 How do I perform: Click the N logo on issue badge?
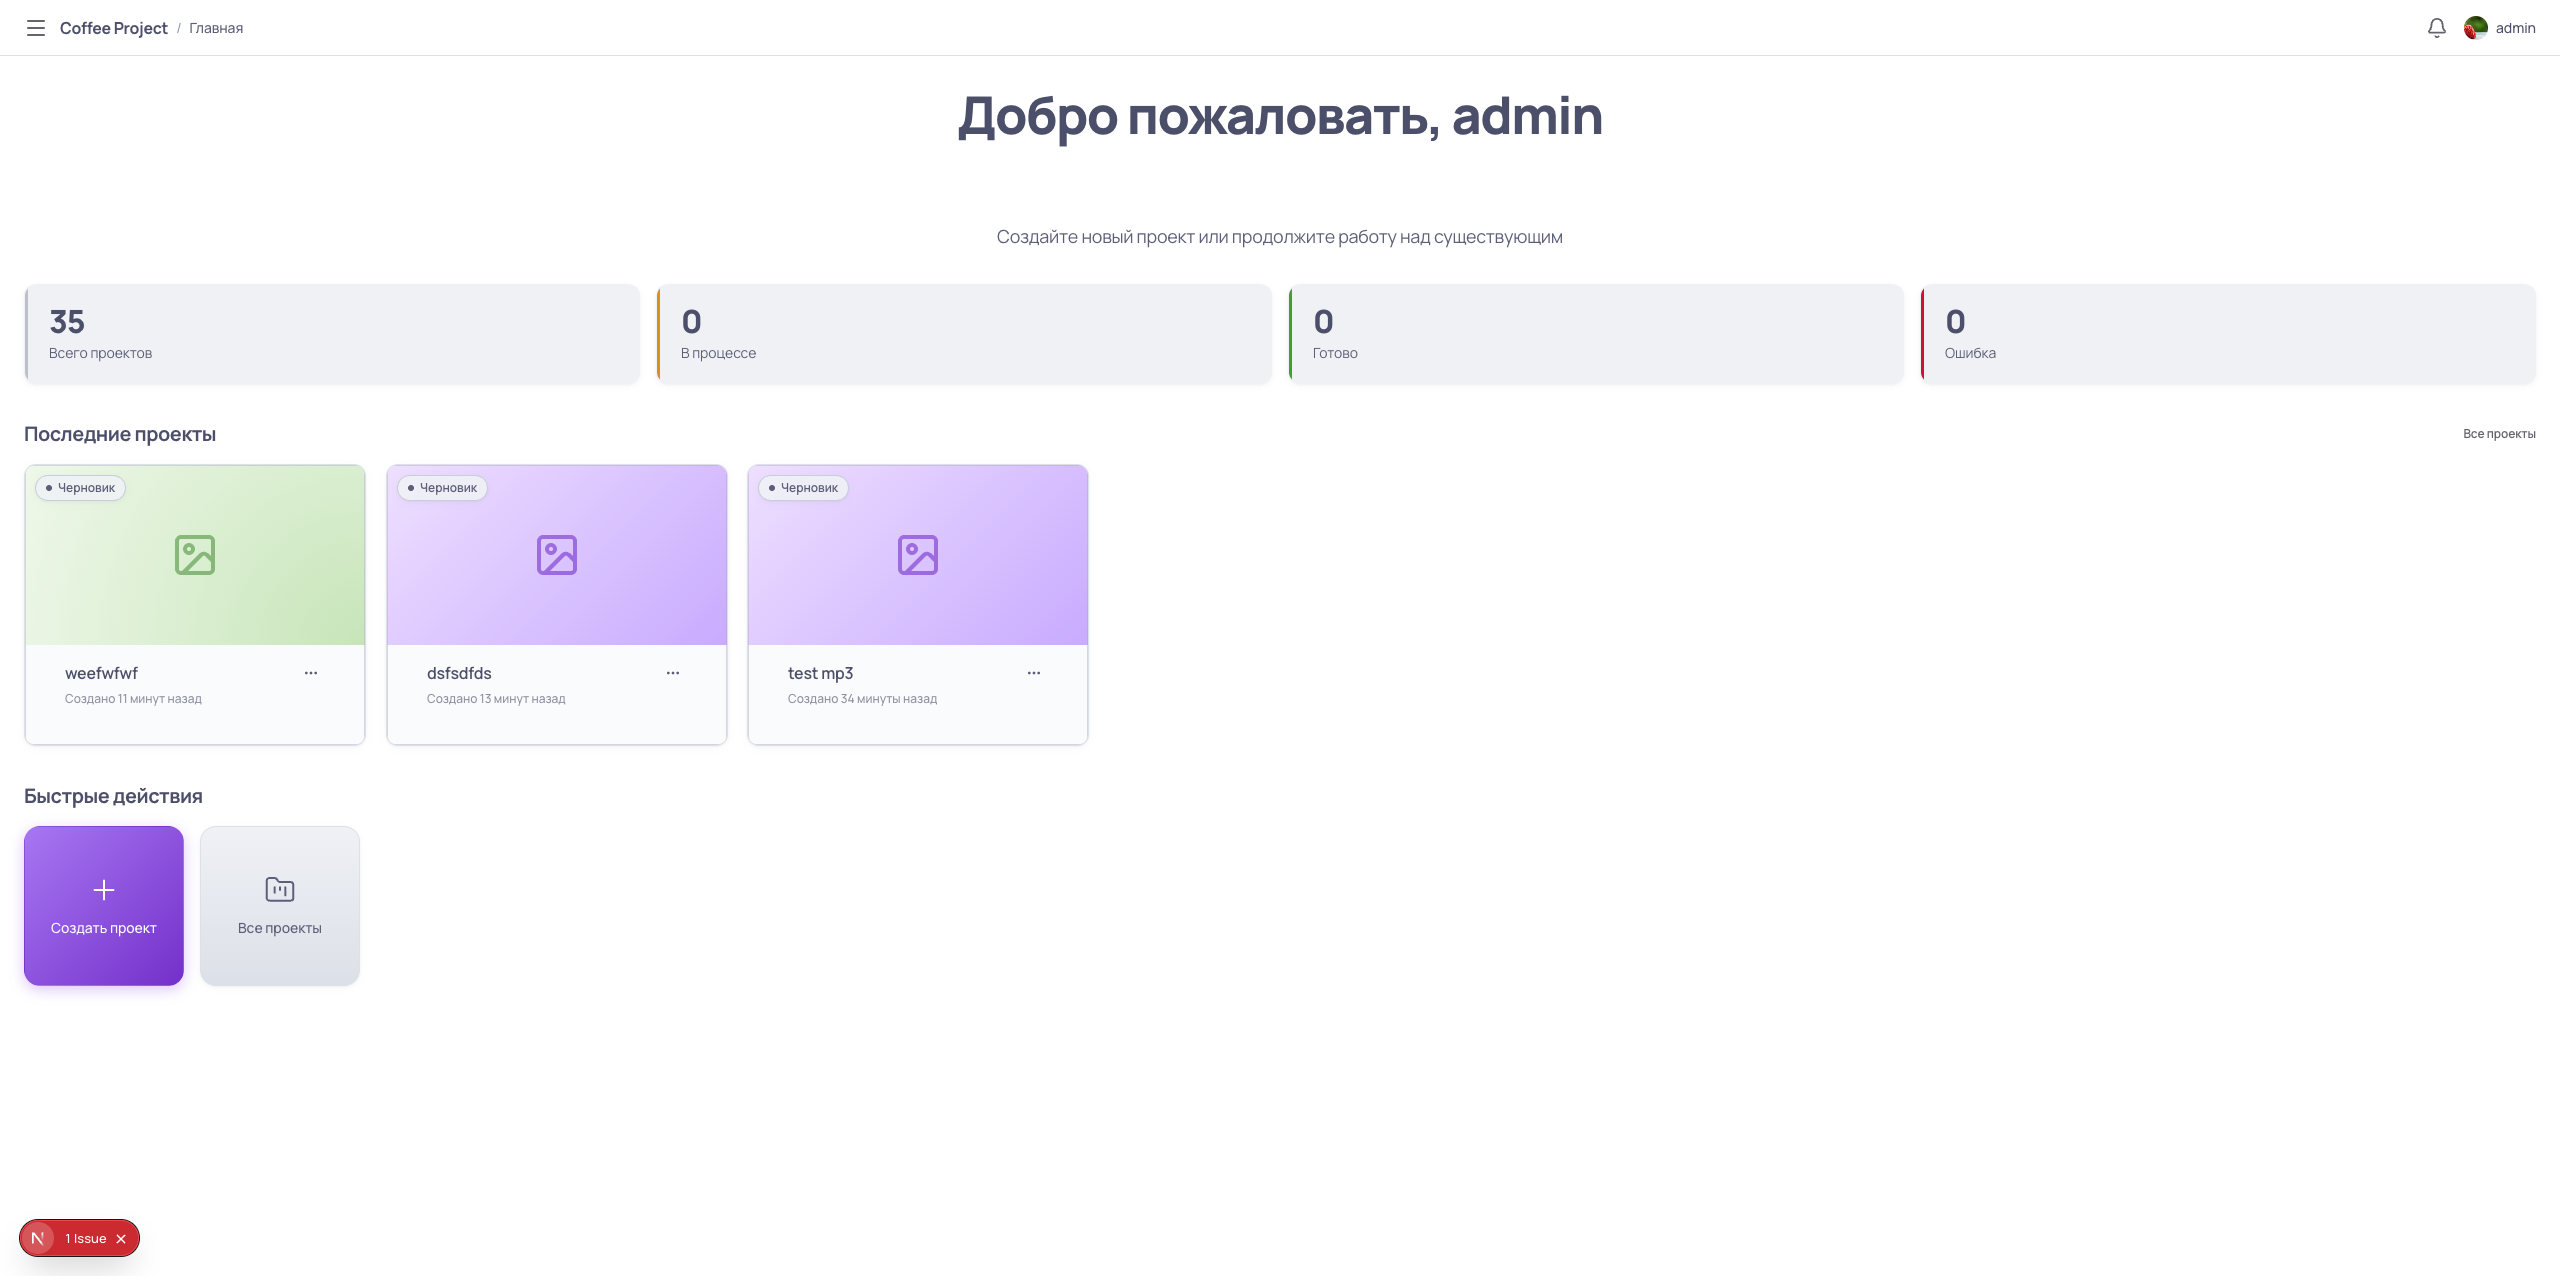[38, 1238]
